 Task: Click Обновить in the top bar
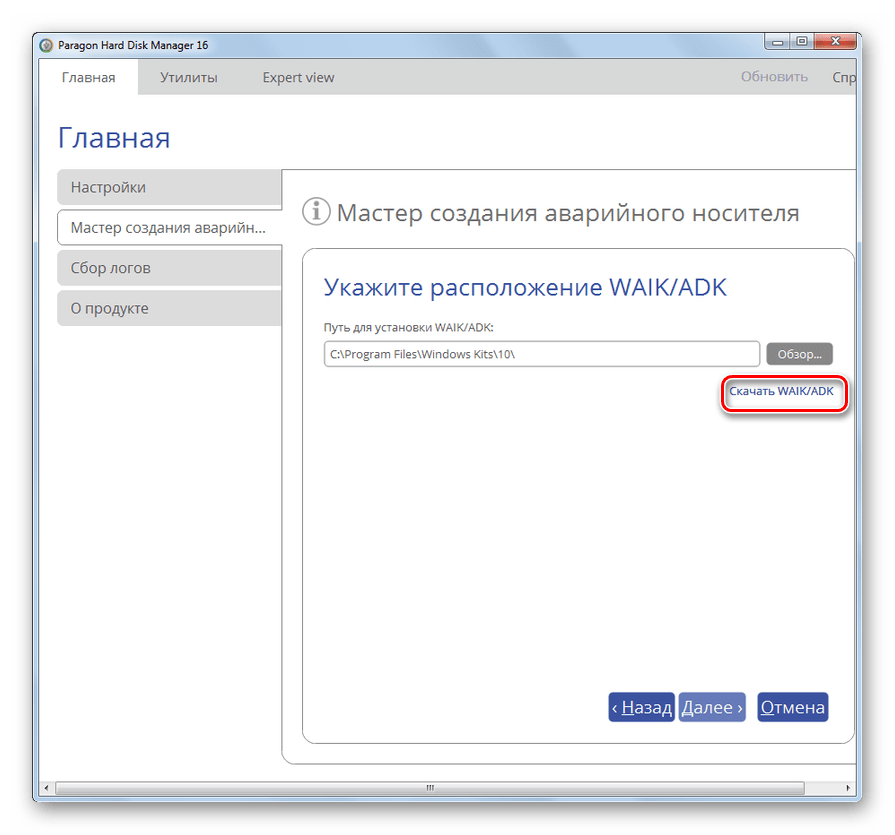773,77
